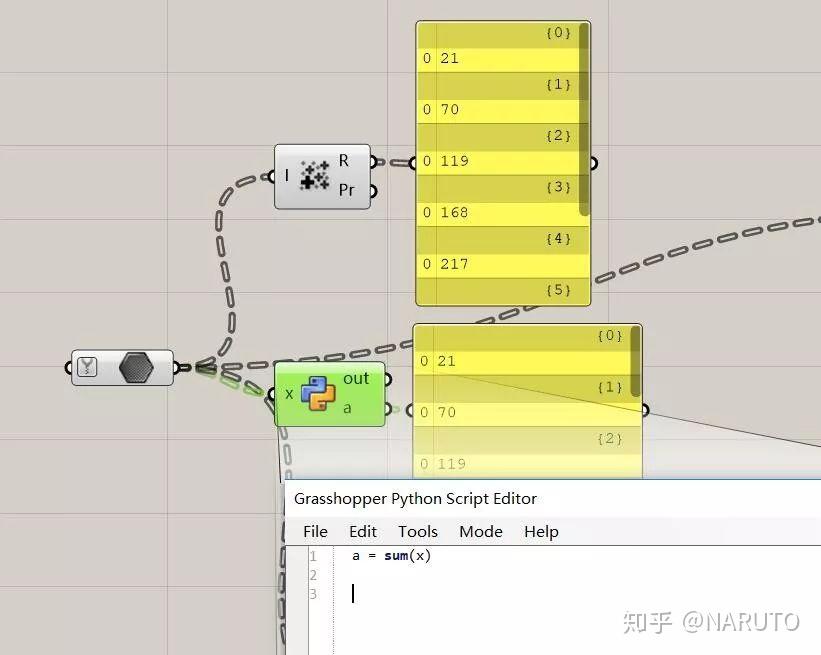Open the Help menu of the script editor
The height and width of the screenshot is (655, 821).
(541, 531)
